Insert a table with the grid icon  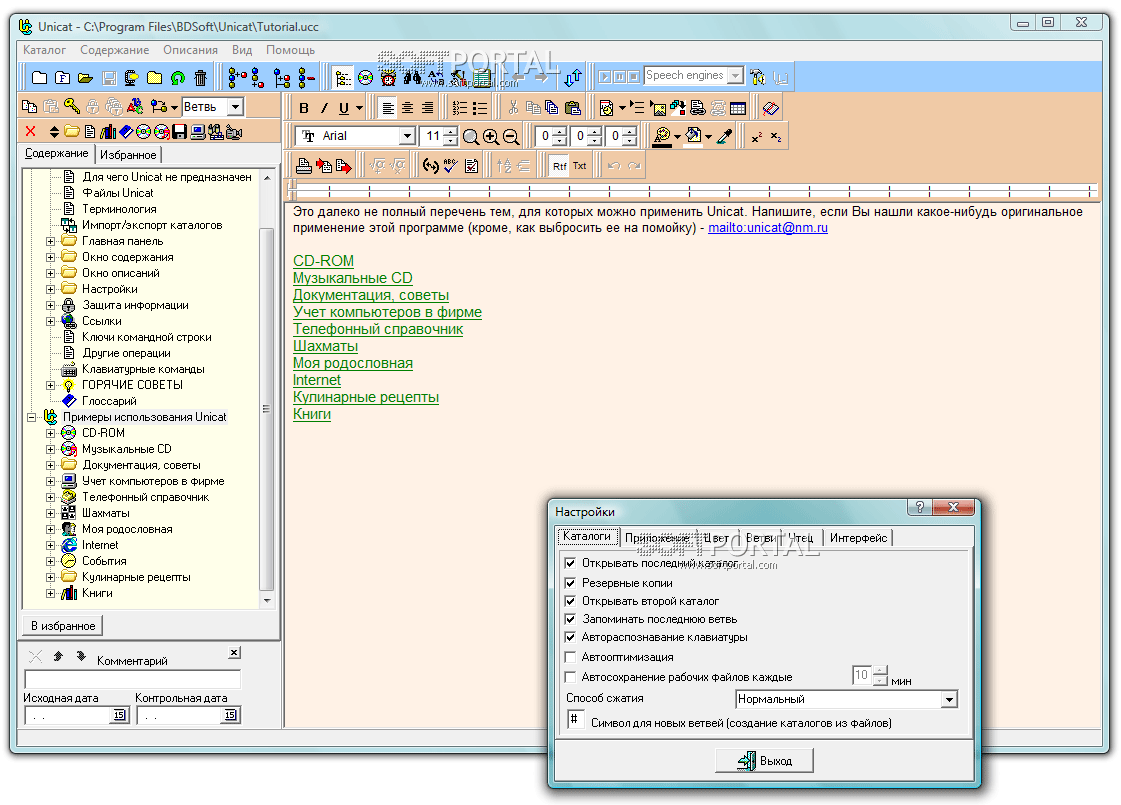coord(738,109)
